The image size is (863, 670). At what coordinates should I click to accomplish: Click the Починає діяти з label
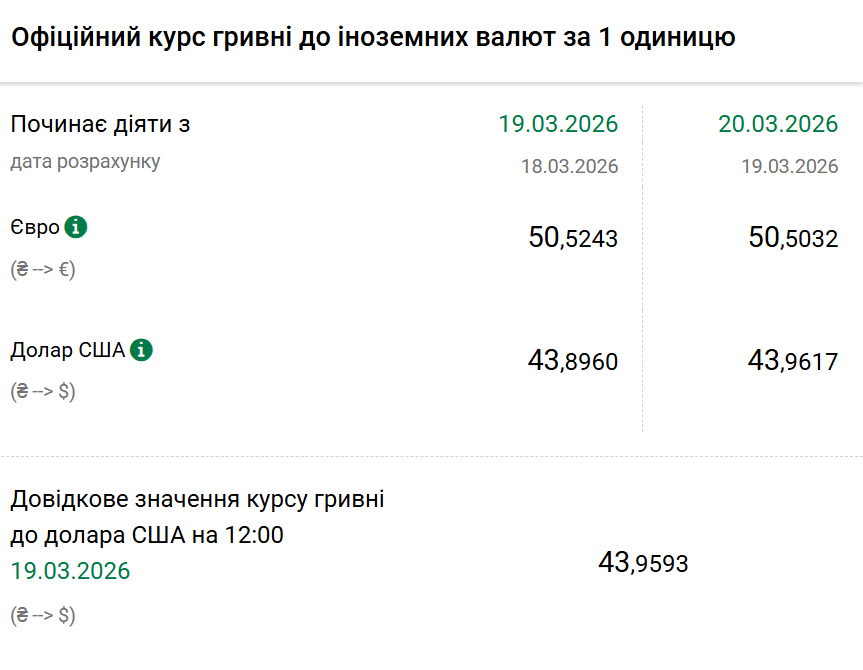(x=100, y=124)
